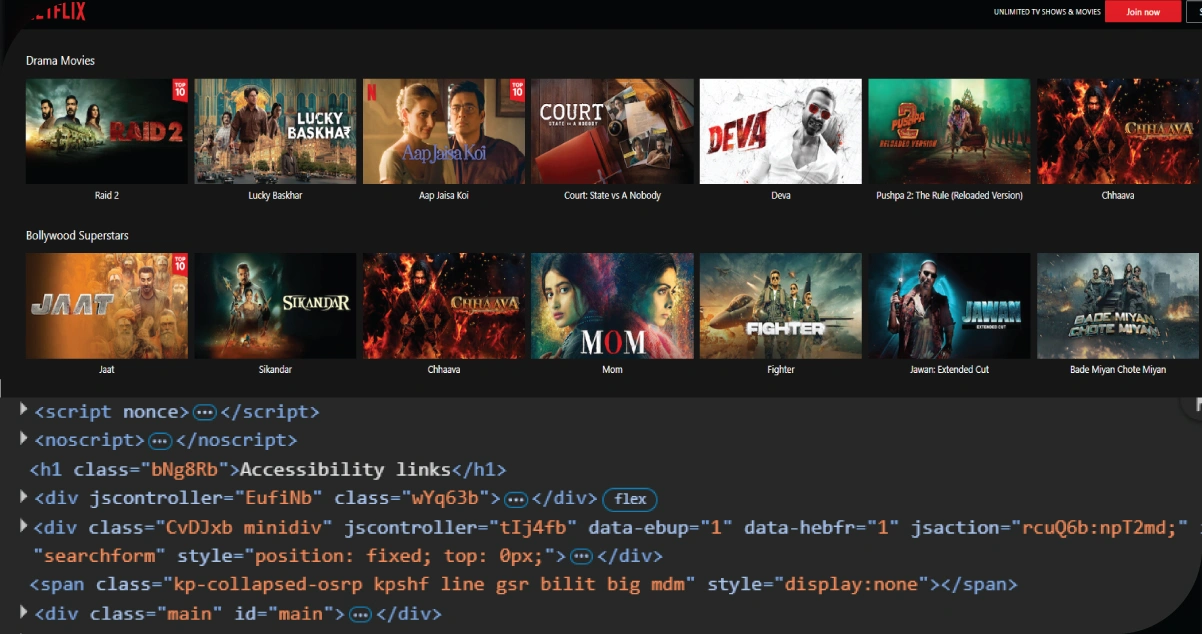The height and width of the screenshot is (634, 1202).
Task: Select the Jawan: Extended Cut poster
Action: pyautogui.click(x=949, y=306)
